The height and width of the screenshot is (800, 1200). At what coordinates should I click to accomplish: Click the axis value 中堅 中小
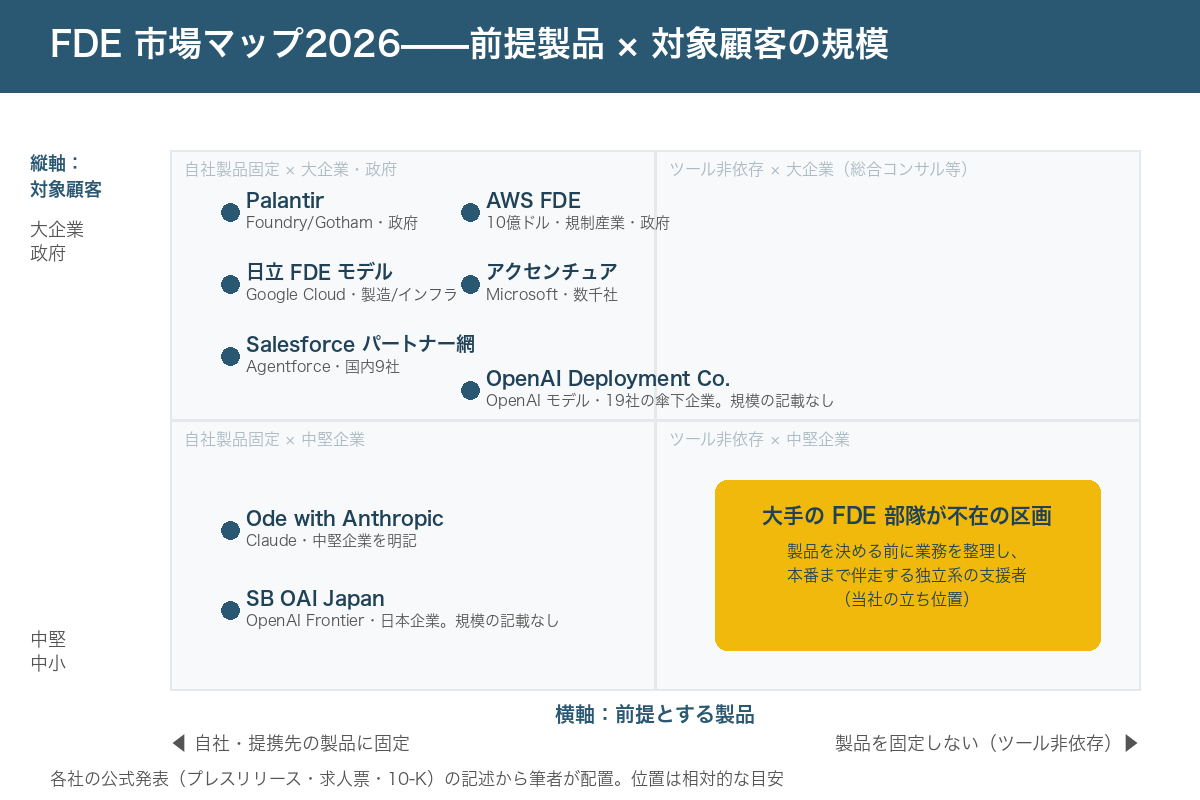pyautogui.click(x=48, y=651)
